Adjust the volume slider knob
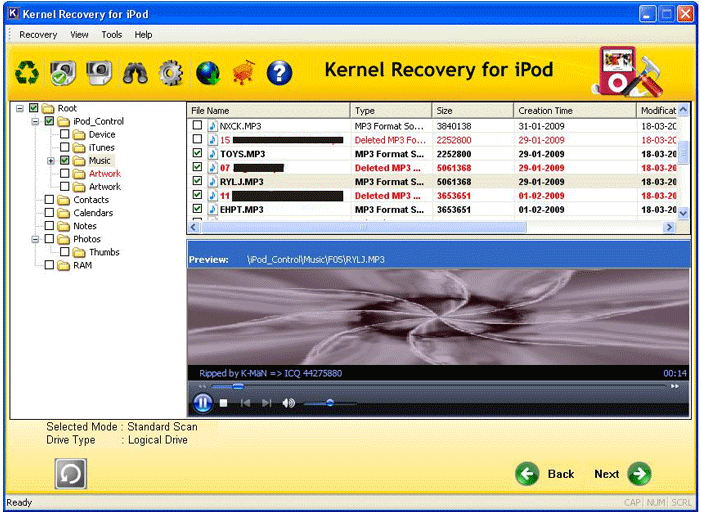This screenshot has width=701, height=514. coord(330,403)
